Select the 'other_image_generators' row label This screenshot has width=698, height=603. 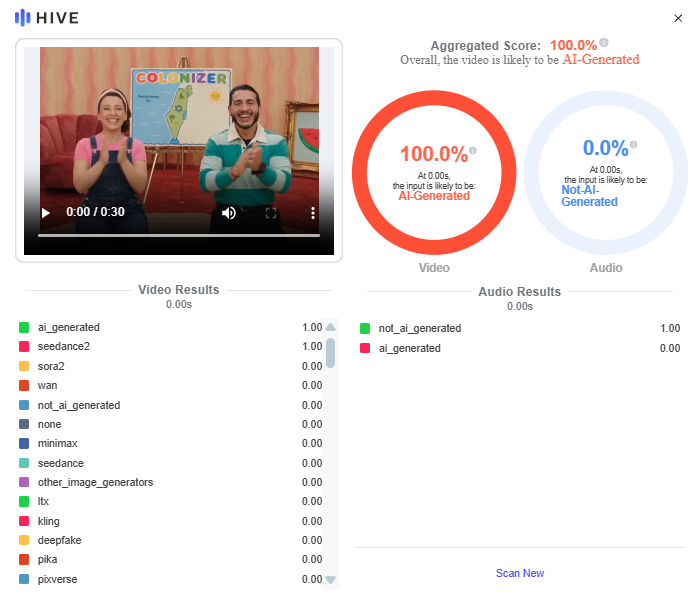coord(95,482)
